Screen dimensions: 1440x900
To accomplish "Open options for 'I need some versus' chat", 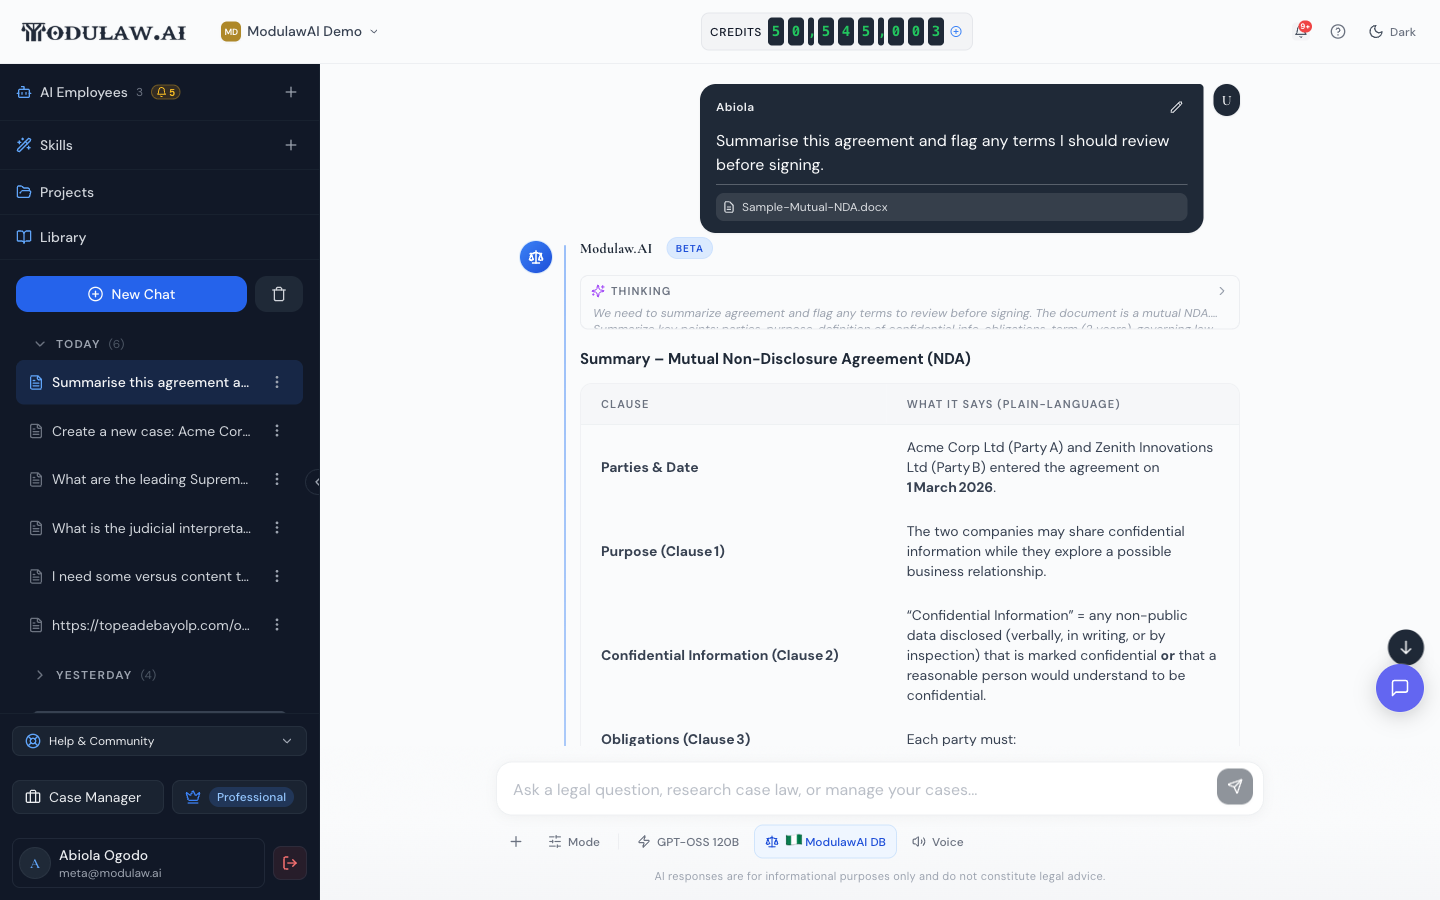I will coord(277,576).
